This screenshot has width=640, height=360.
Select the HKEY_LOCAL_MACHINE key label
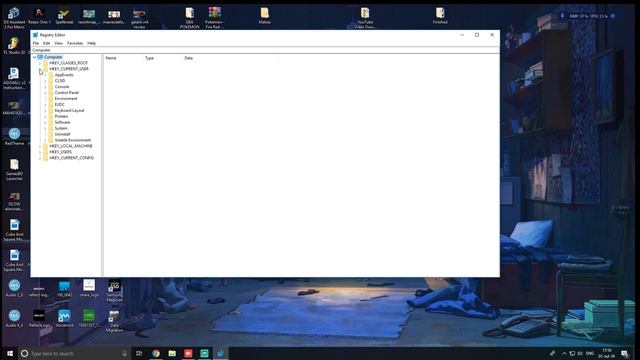click(71, 146)
